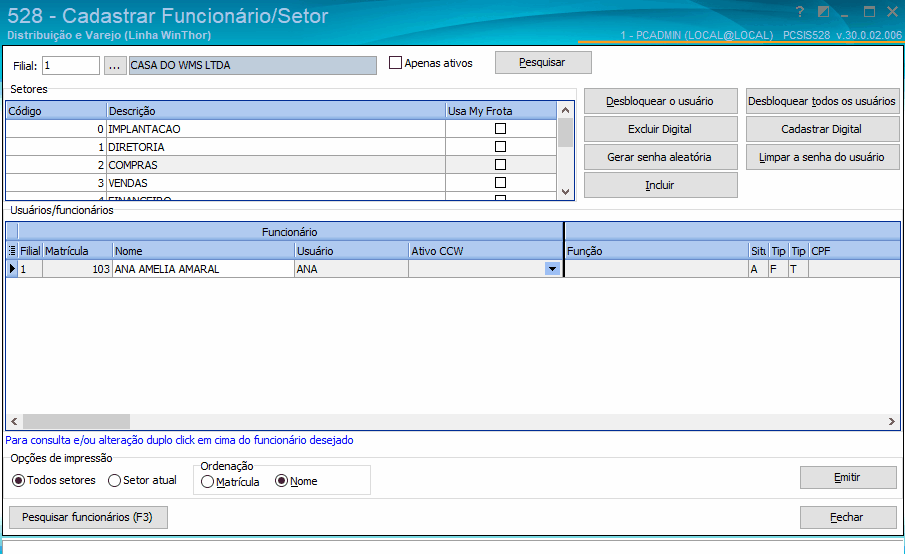
Task: Click Desbloquear o usuário button
Action: coord(660,101)
